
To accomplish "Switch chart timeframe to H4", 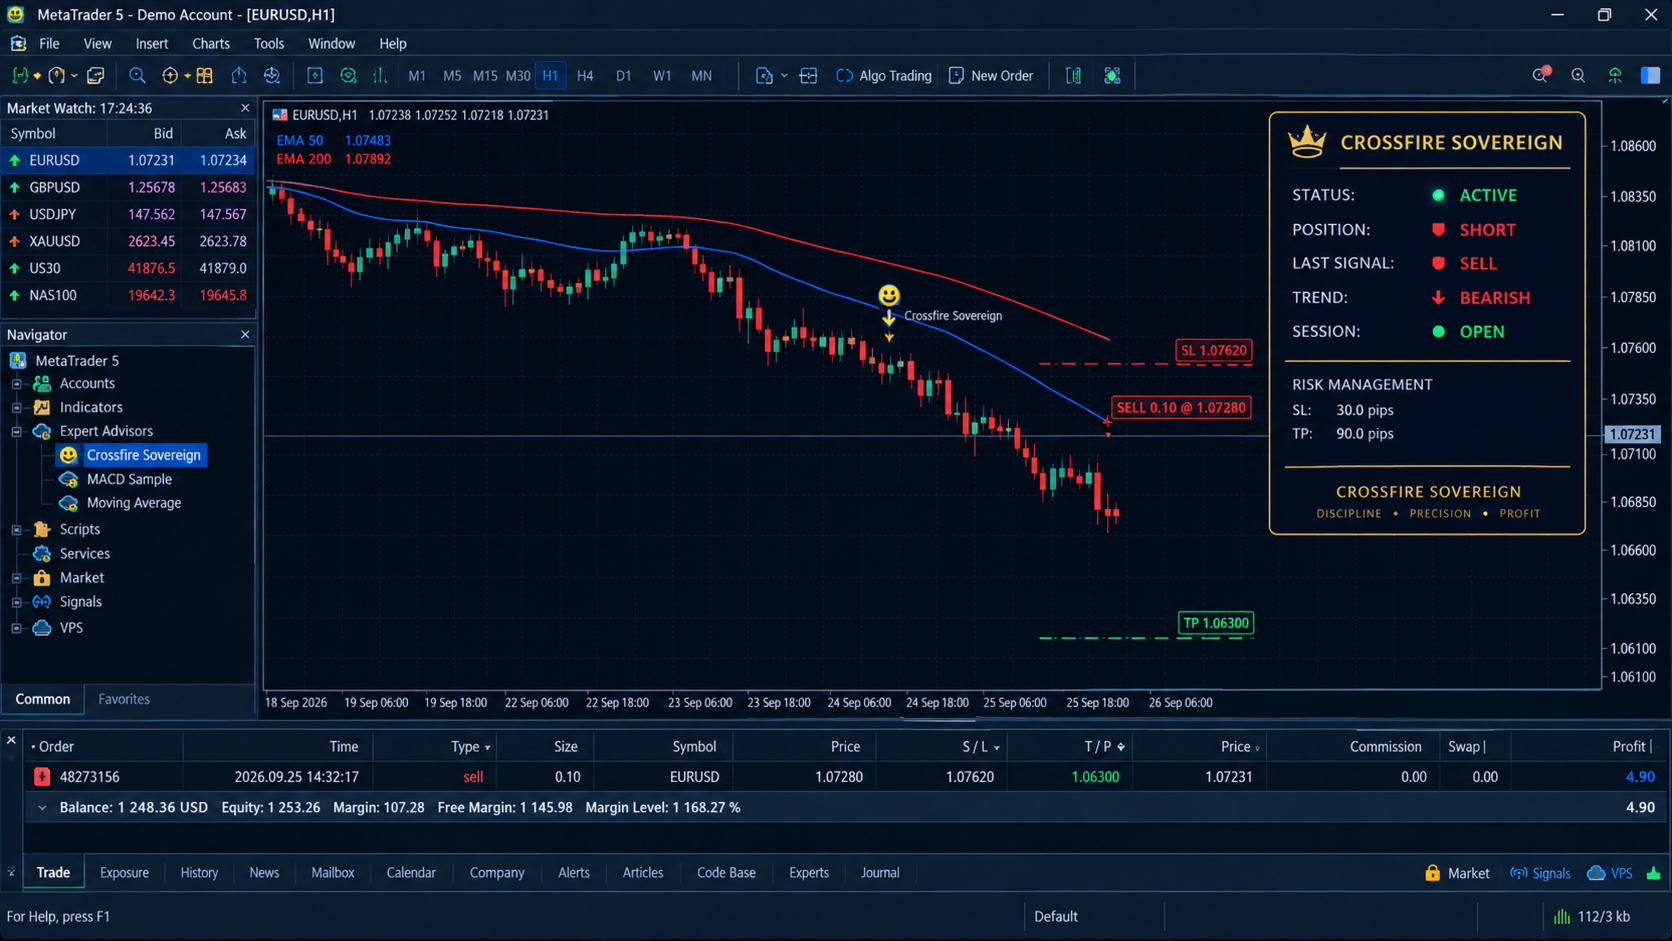I will pyautogui.click(x=585, y=76).
